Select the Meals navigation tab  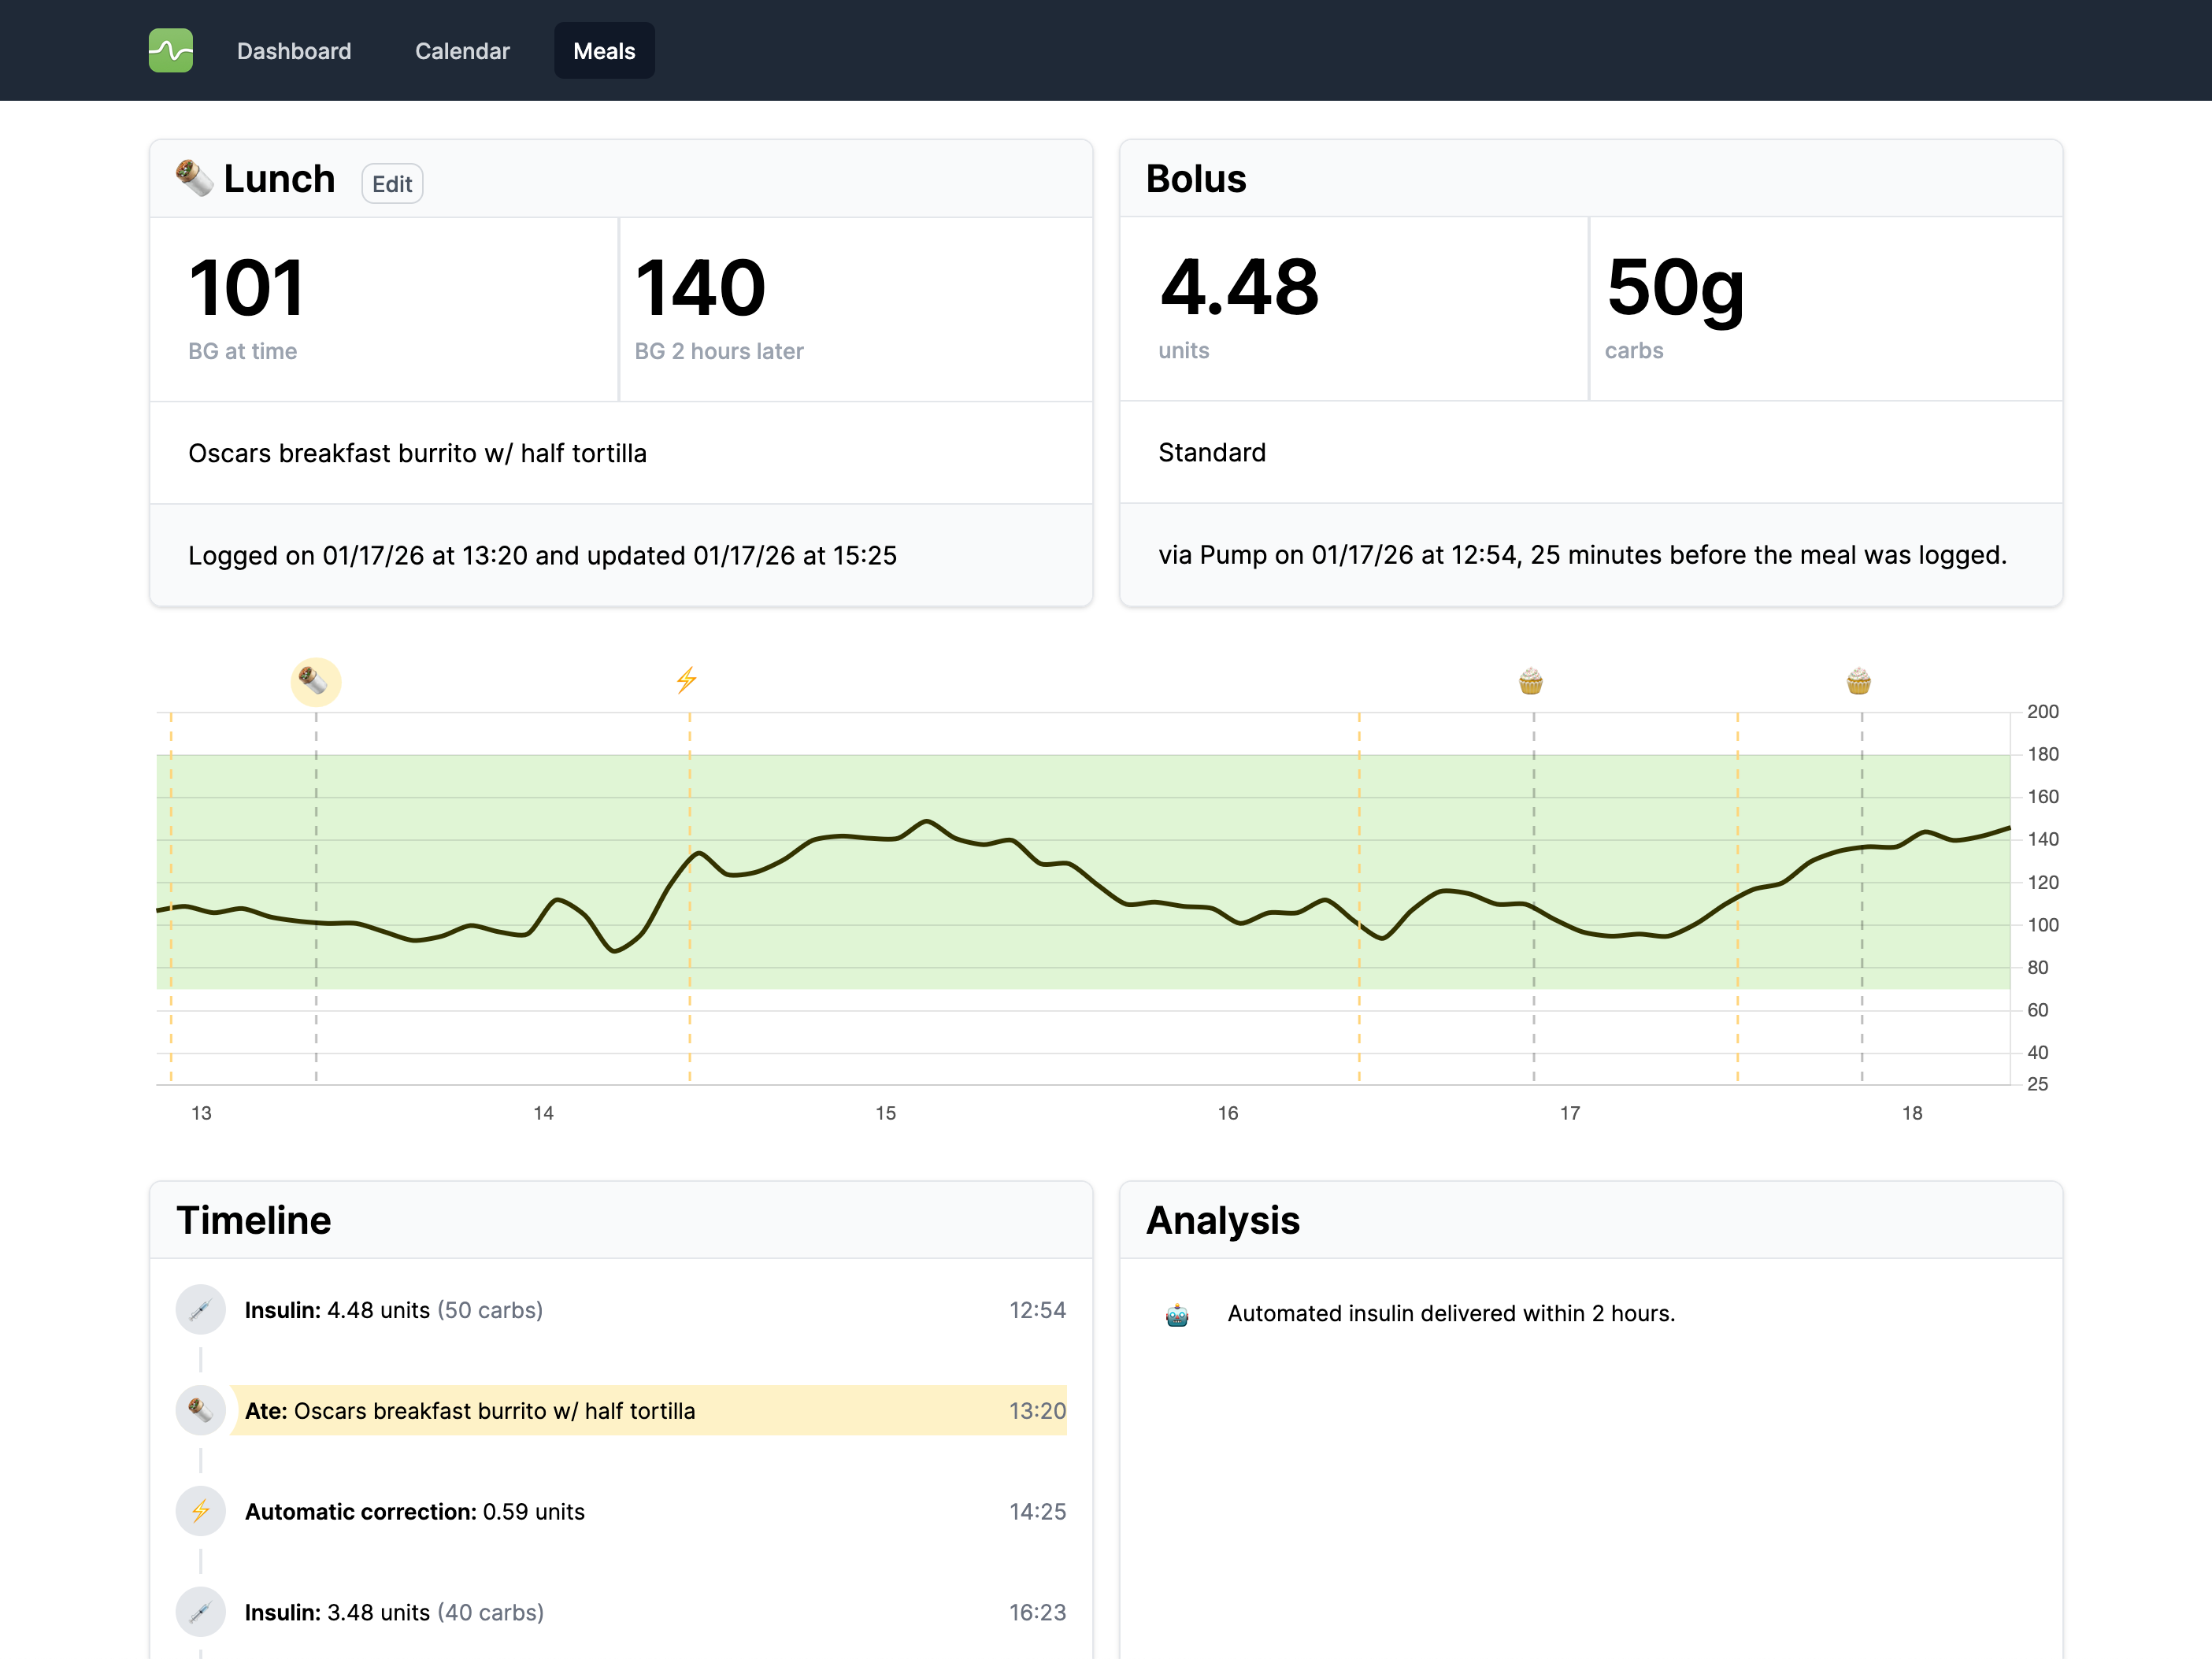pos(604,51)
